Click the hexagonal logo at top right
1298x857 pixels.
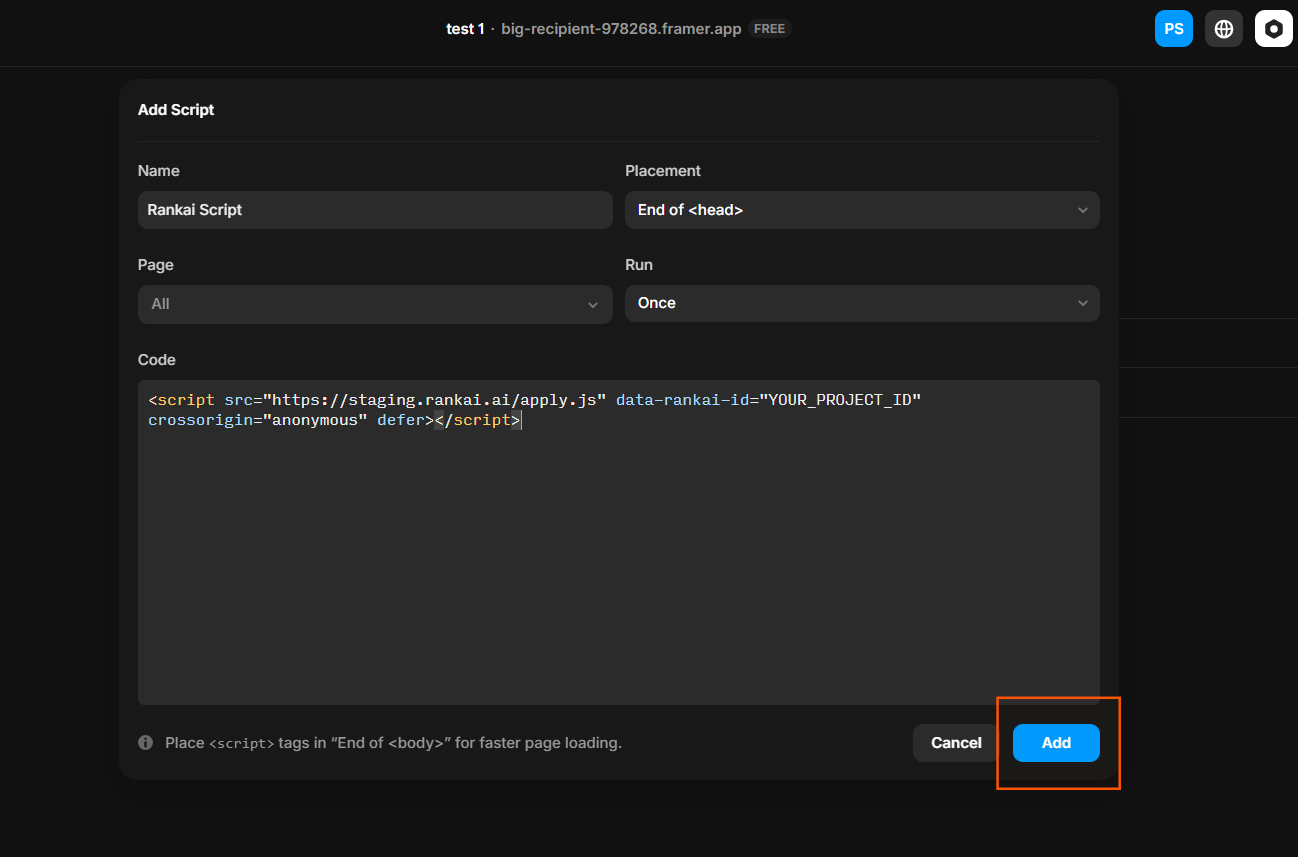1273,28
